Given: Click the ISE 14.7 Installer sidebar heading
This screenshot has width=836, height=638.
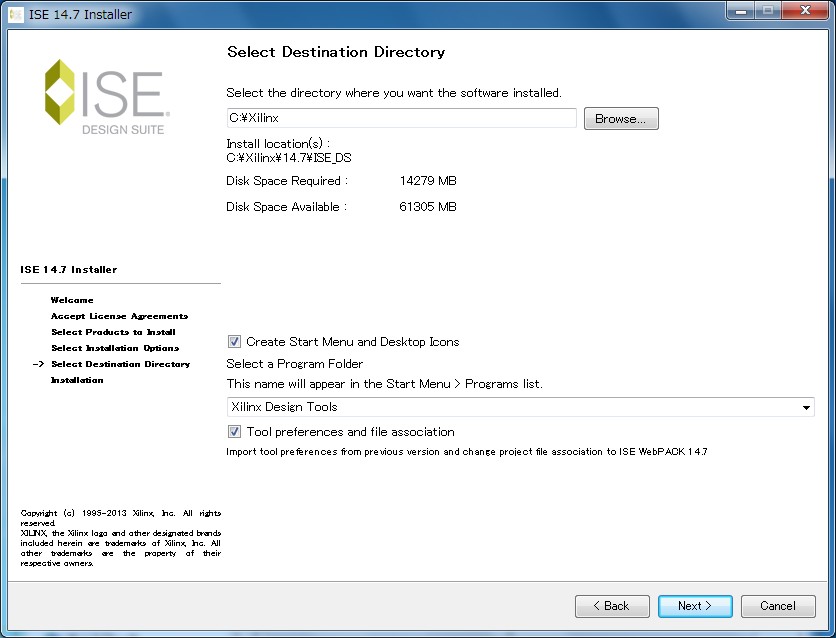Looking at the screenshot, I should 69,270.
